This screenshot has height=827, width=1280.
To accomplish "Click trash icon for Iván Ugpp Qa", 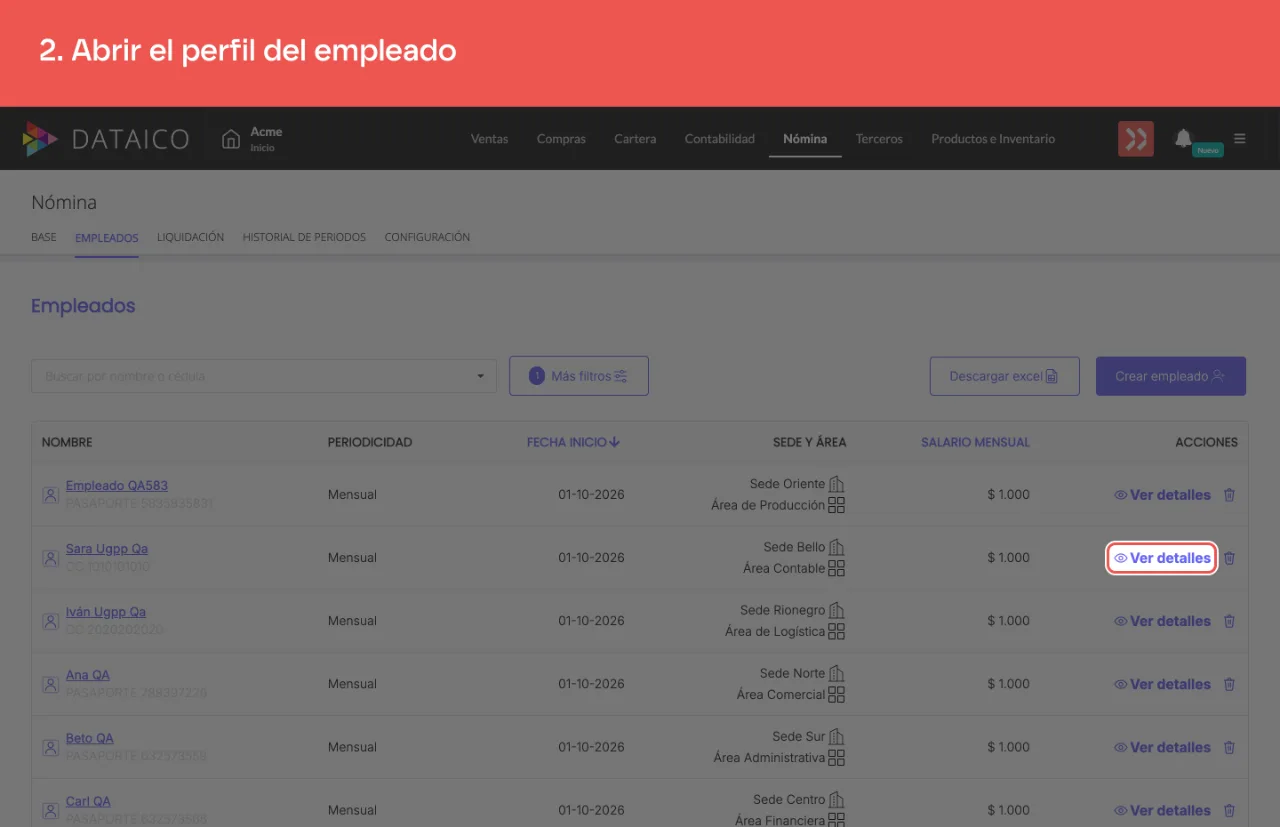I will click(x=1230, y=621).
